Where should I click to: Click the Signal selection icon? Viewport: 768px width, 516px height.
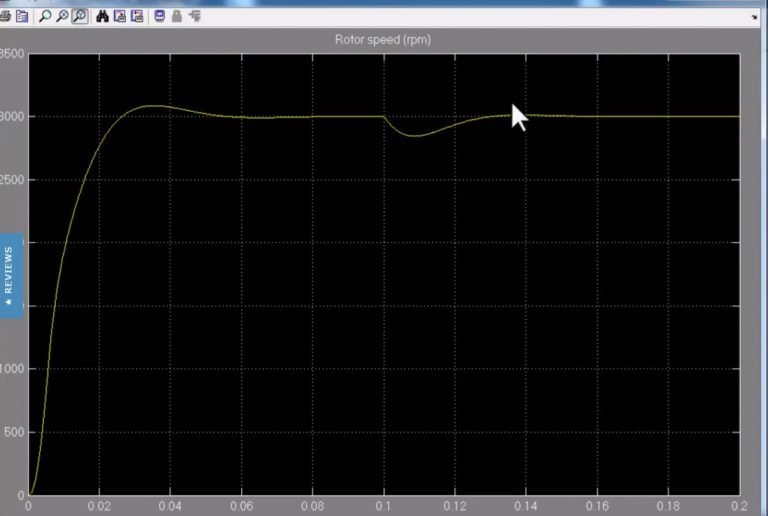click(195, 17)
